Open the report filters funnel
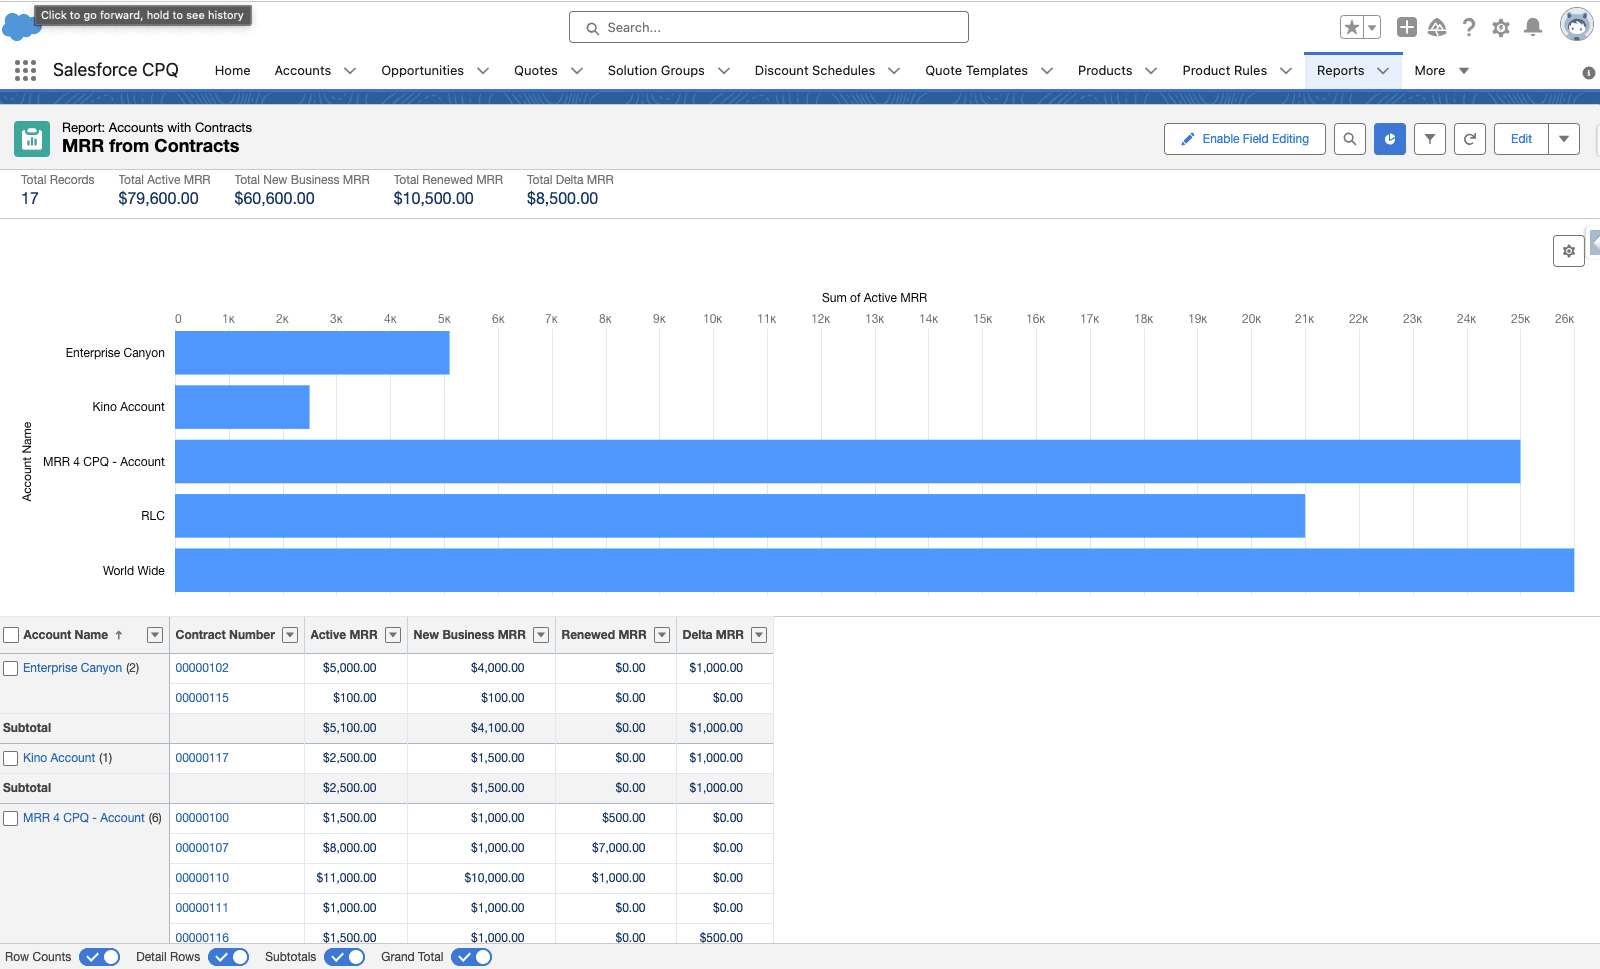The width and height of the screenshot is (1600, 969). 1430,139
